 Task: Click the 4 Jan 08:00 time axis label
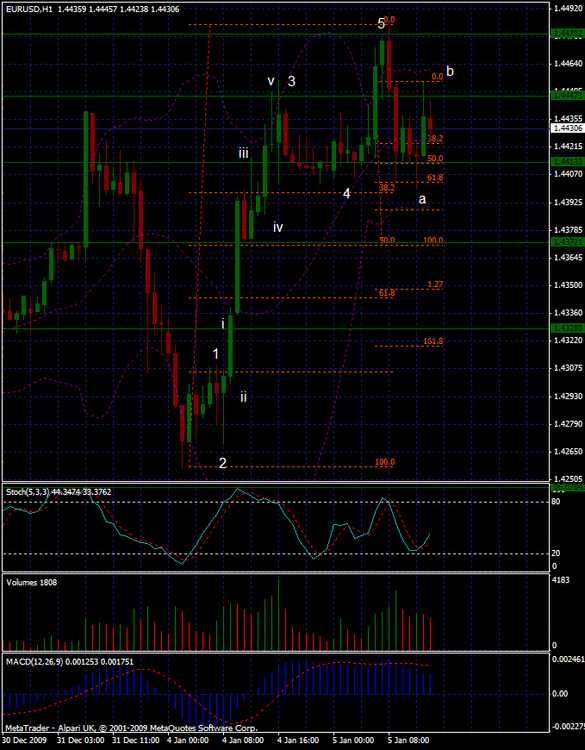click(243, 741)
